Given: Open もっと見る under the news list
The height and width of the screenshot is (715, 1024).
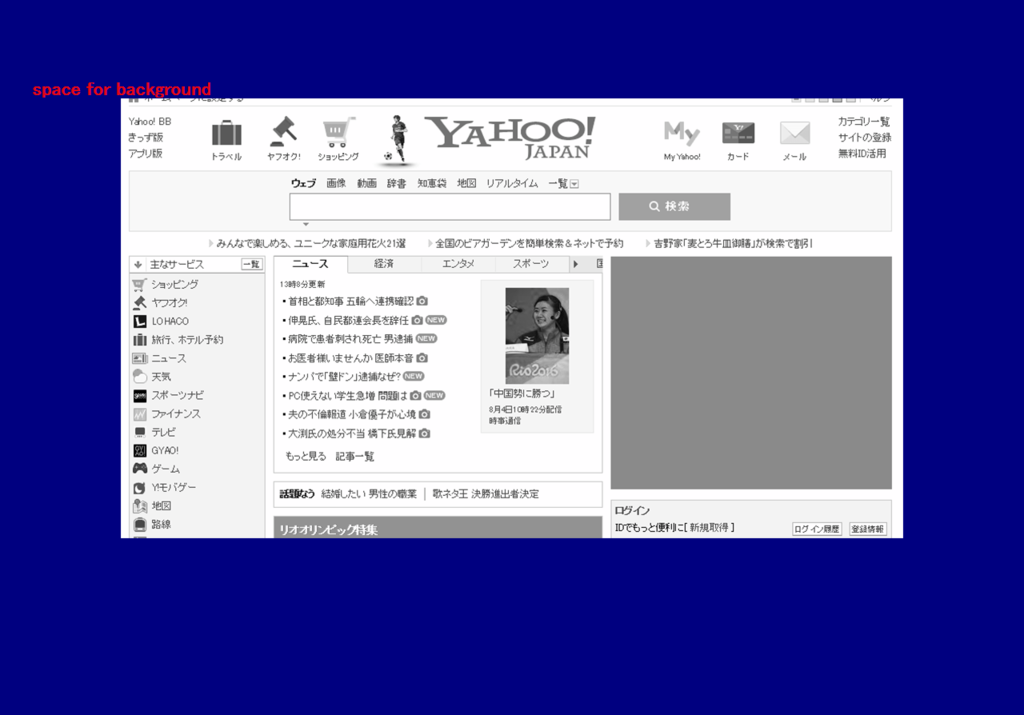Looking at the screenshot, I should [306, 456].
